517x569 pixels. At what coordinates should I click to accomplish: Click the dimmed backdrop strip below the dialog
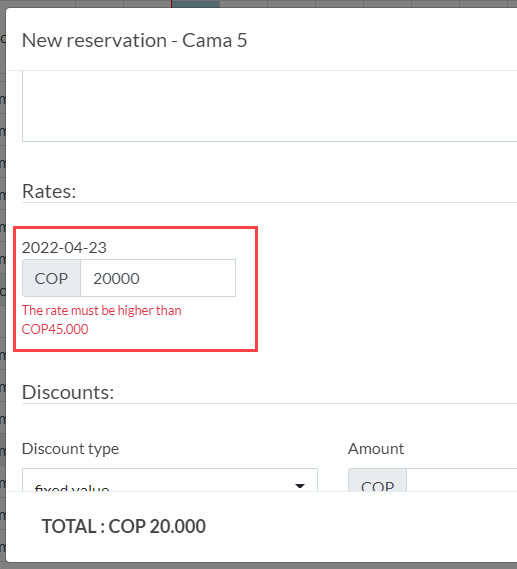(x=258, y=566)
